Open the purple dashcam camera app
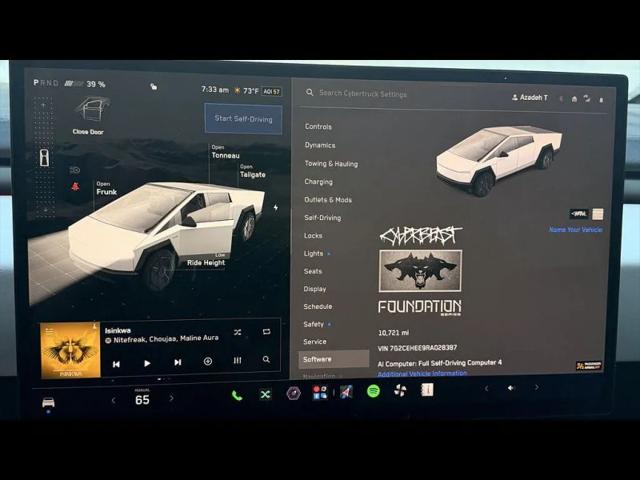This screenshot has height=480, width=640. coord(293,393)
